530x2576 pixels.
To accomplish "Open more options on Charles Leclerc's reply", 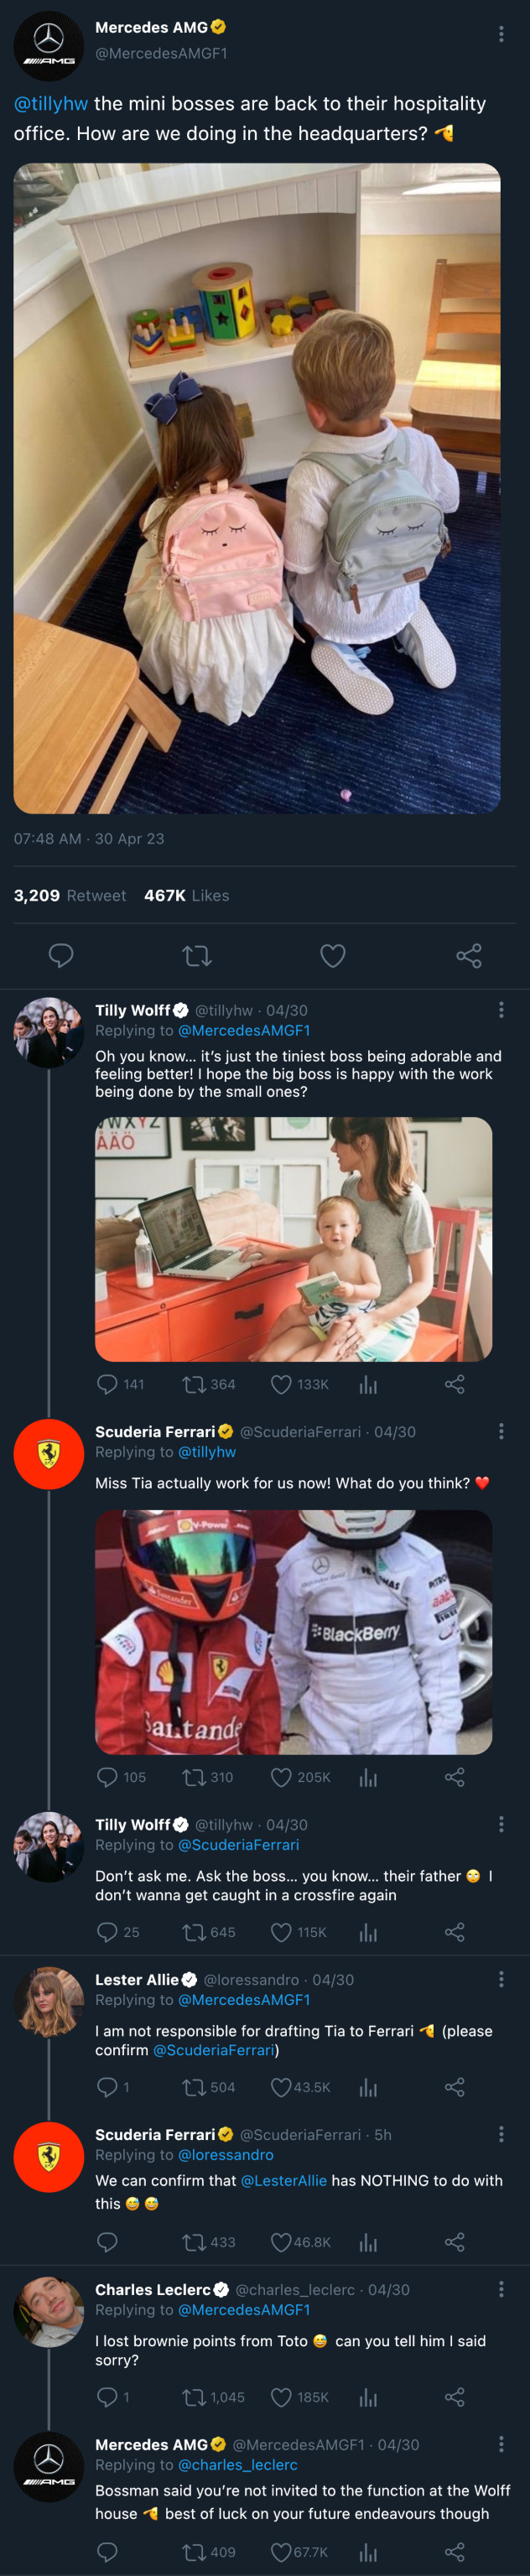I will point(500,2289).
